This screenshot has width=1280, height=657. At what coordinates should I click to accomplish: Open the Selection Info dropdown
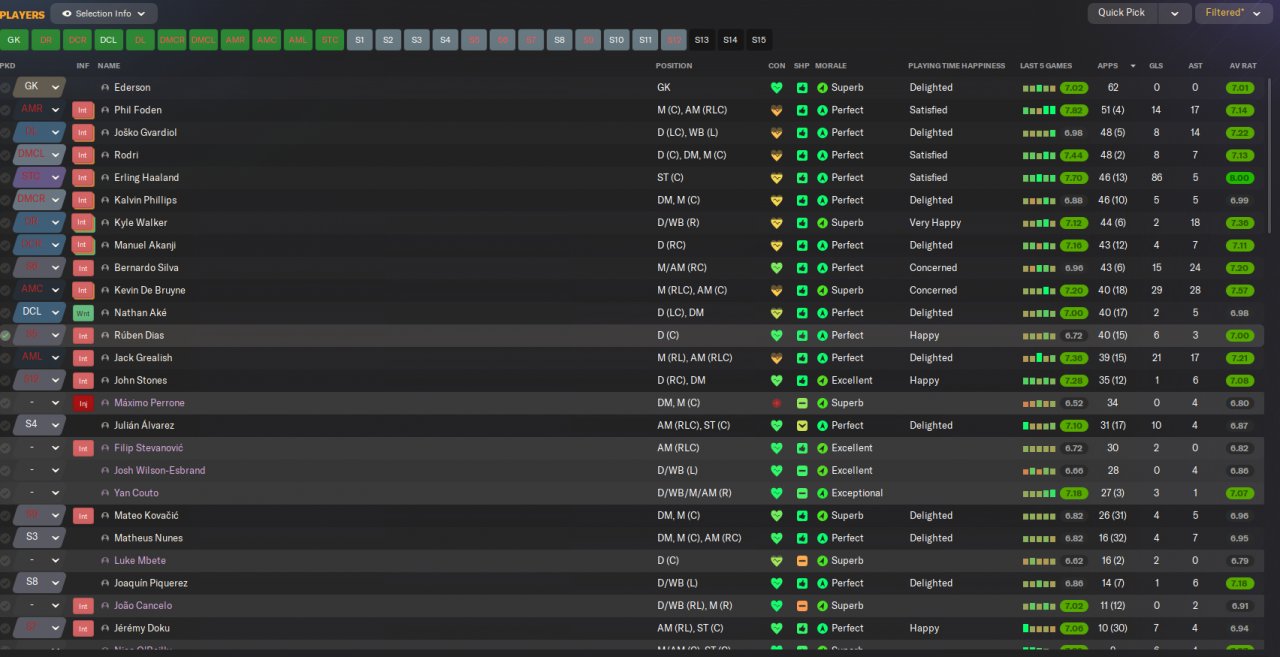104,13
